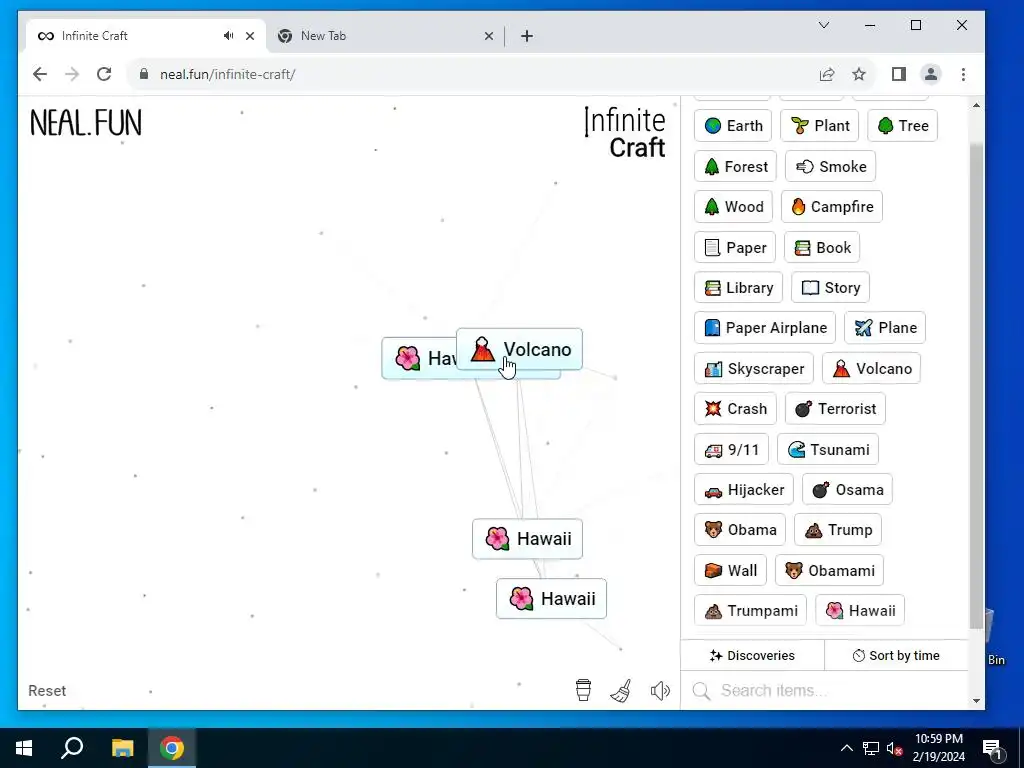Click the broom clear-canvas icon

click(621, 690)
